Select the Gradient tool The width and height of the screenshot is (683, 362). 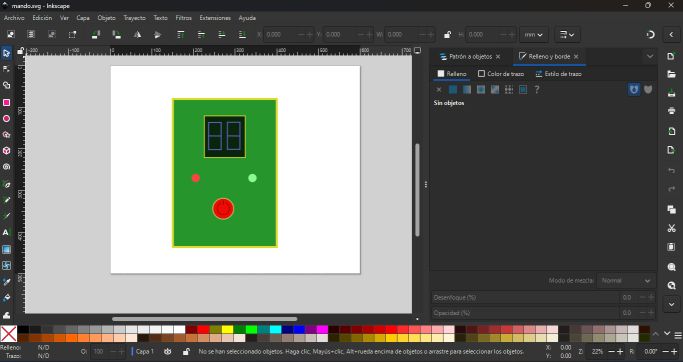[6, 249]
